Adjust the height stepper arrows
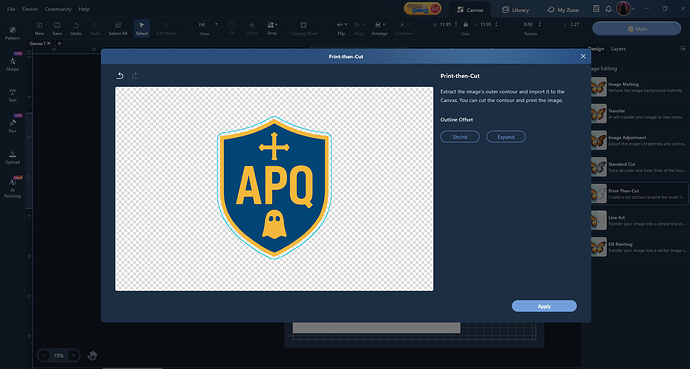Viewport: 690px width, 369px height. pos(497,25)
